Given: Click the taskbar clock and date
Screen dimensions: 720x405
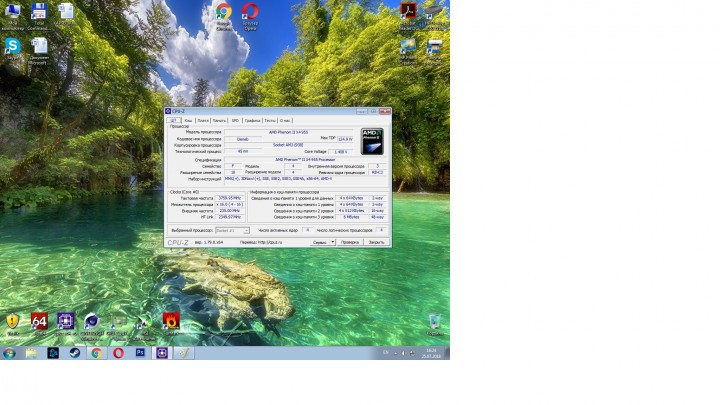Looking at the screenshot, I should [x=431, y=353].
